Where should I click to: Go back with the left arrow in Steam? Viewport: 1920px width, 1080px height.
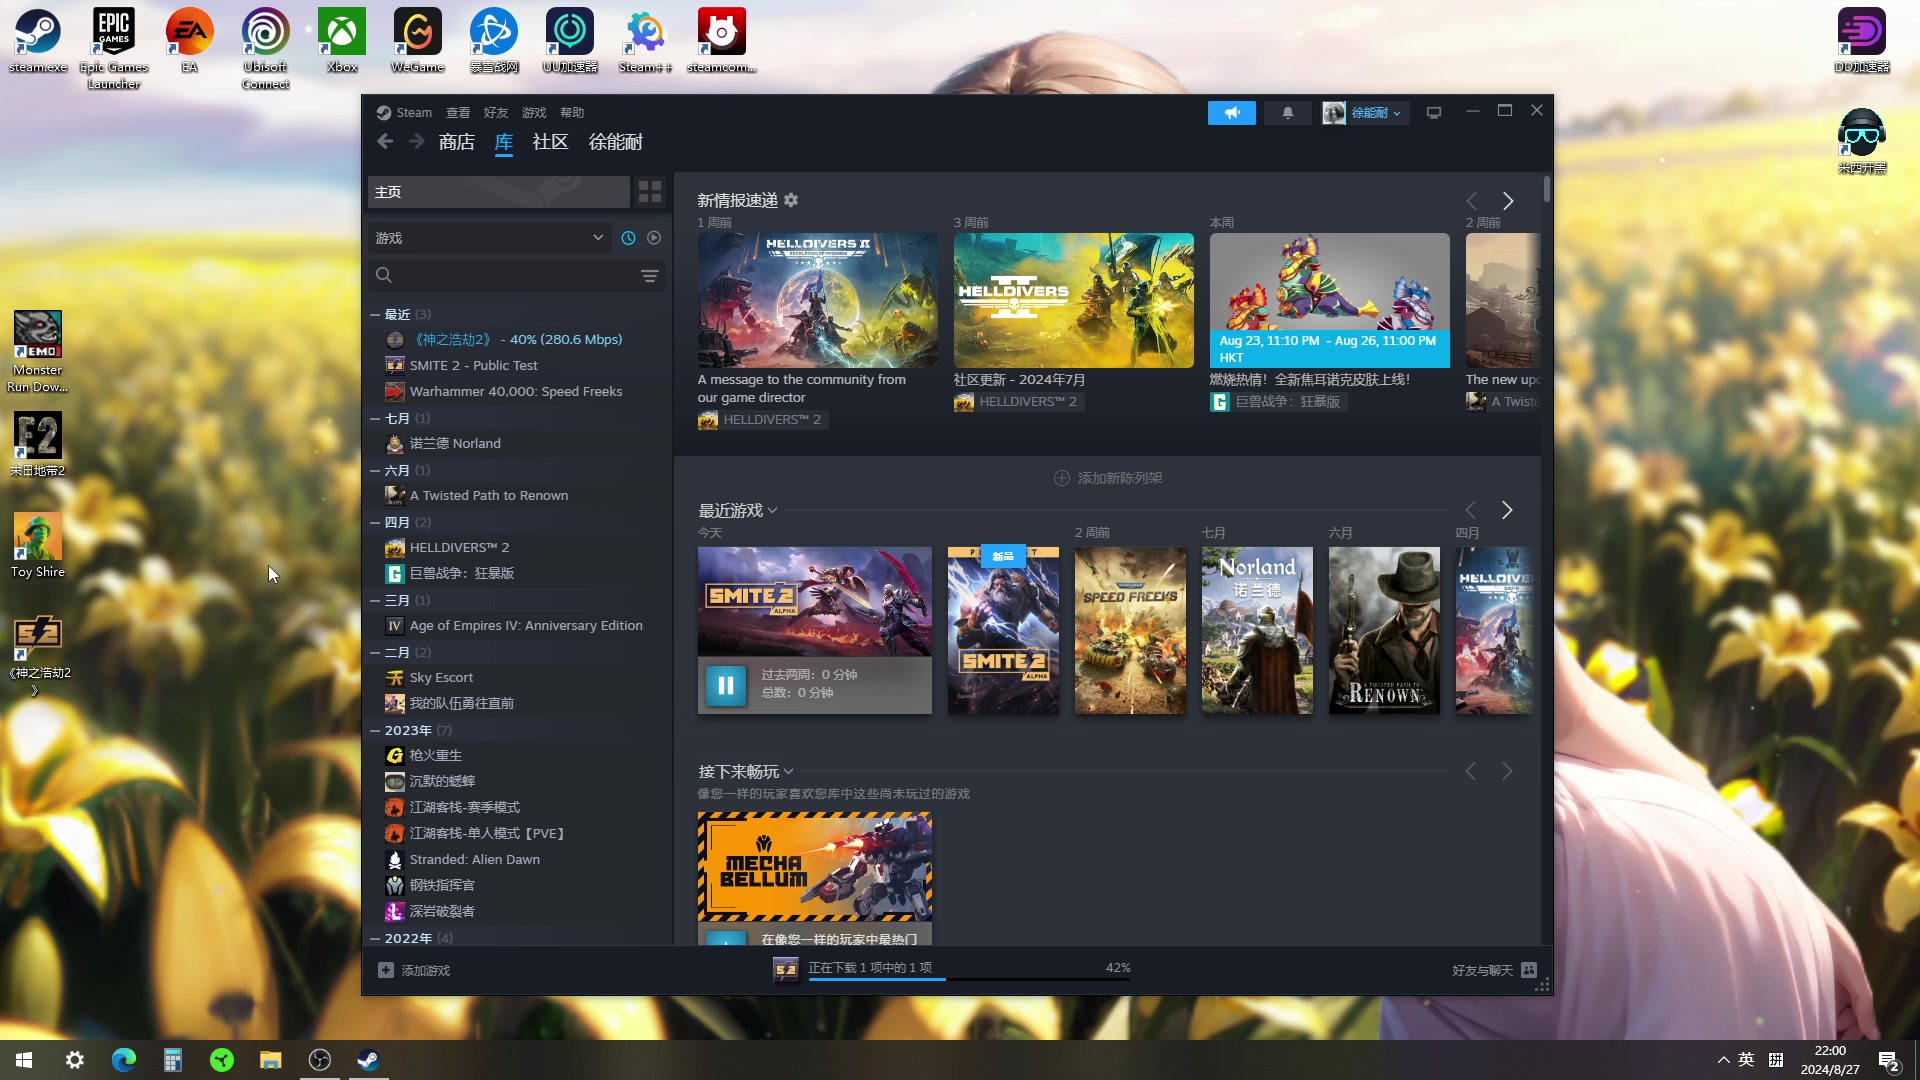[x=385, y=142]
